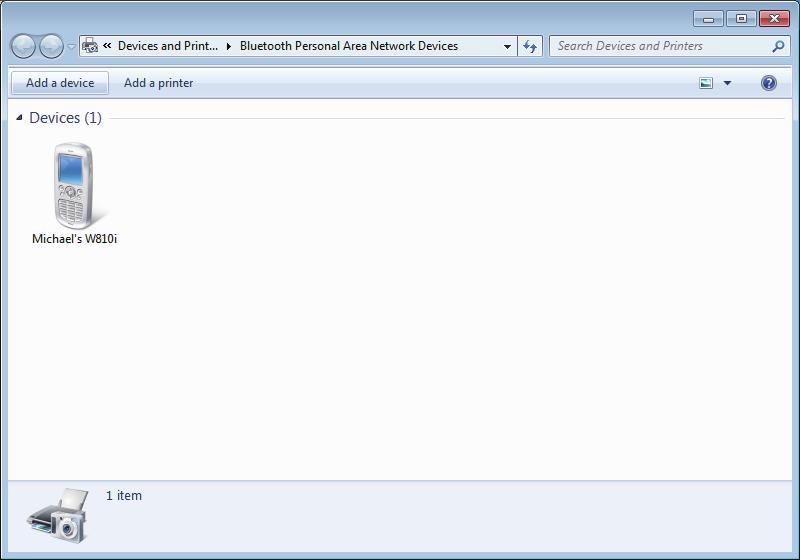The image size is (800, 560).
Task: Expand the hidden breadcrumb chevron in address bar
Action: pyautogui.click(x=107, y=45)
